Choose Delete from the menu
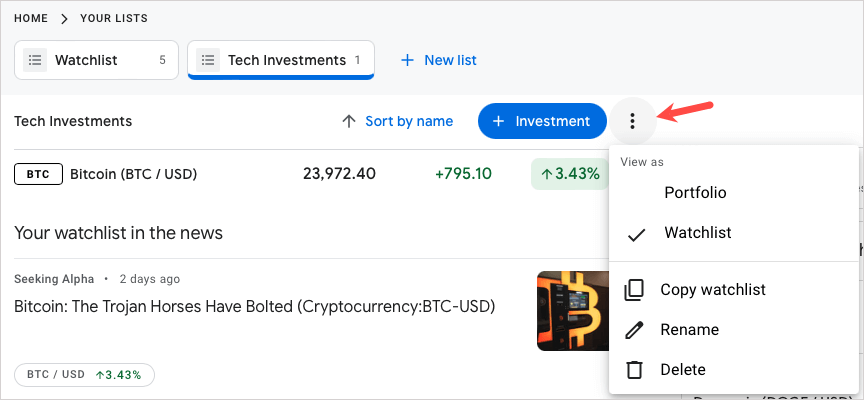The image size is (864, 400). (682, 370)
